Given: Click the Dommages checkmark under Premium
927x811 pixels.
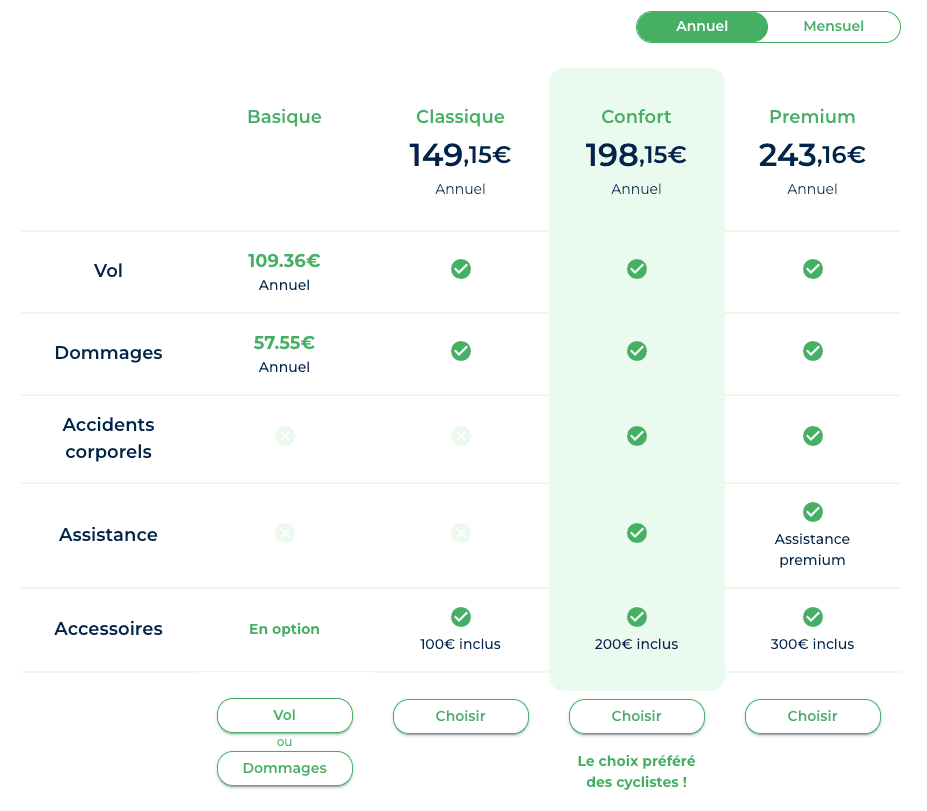Looking at the screenshot, I should pos(812,351).
